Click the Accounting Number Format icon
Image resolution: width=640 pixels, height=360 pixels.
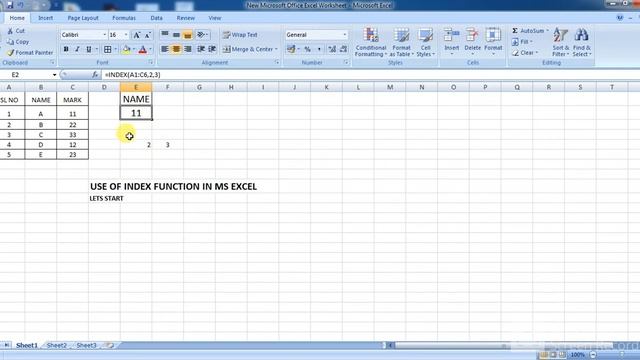click(x=291, y=49)
